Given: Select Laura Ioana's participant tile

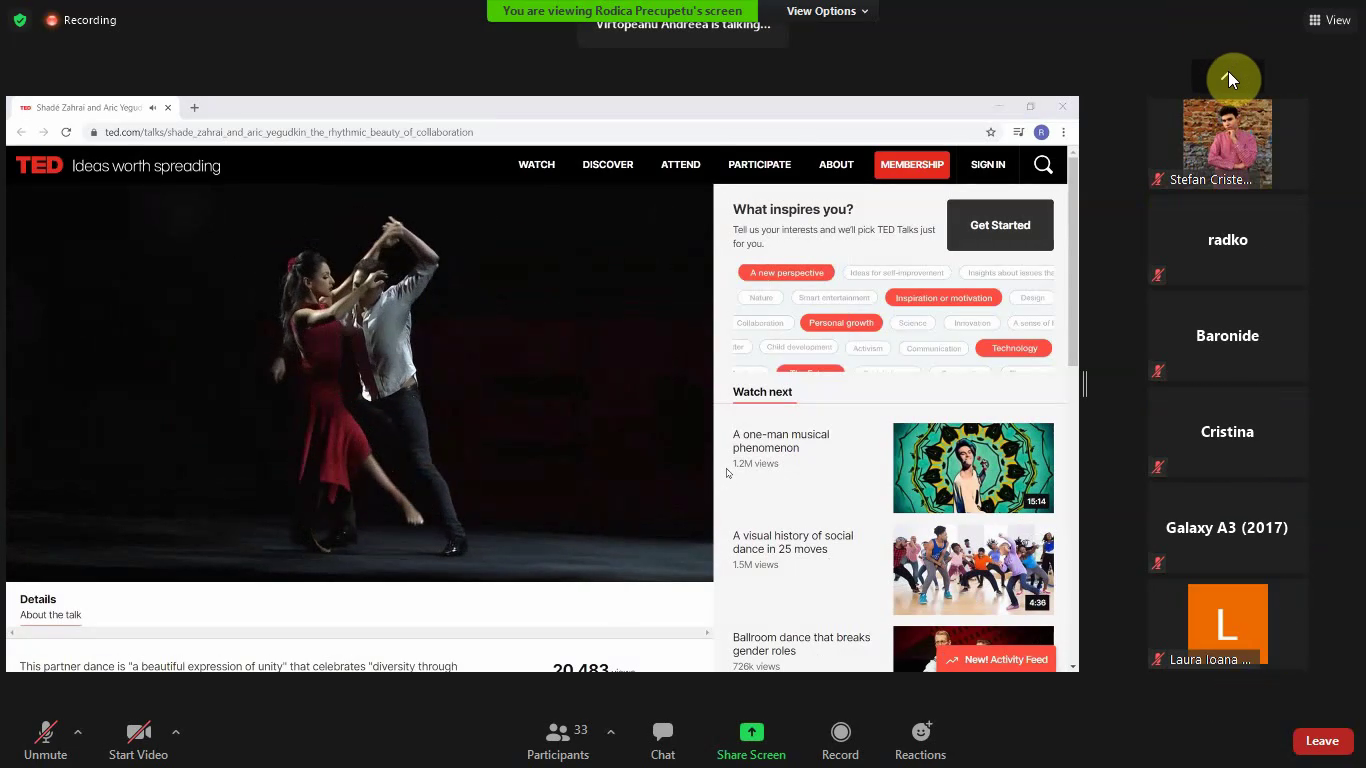Looking at the screenshot, I should pos(1227,626).
